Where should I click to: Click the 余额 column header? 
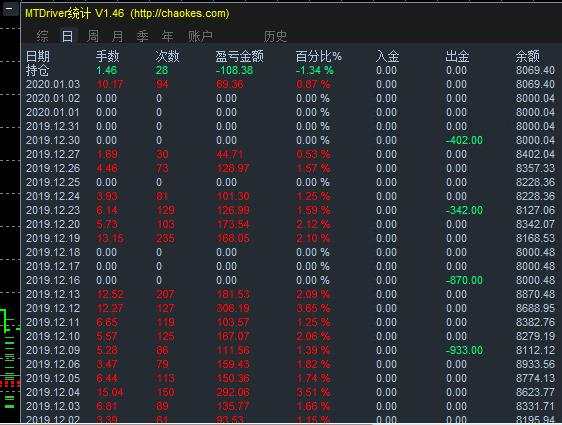(528, 56)
